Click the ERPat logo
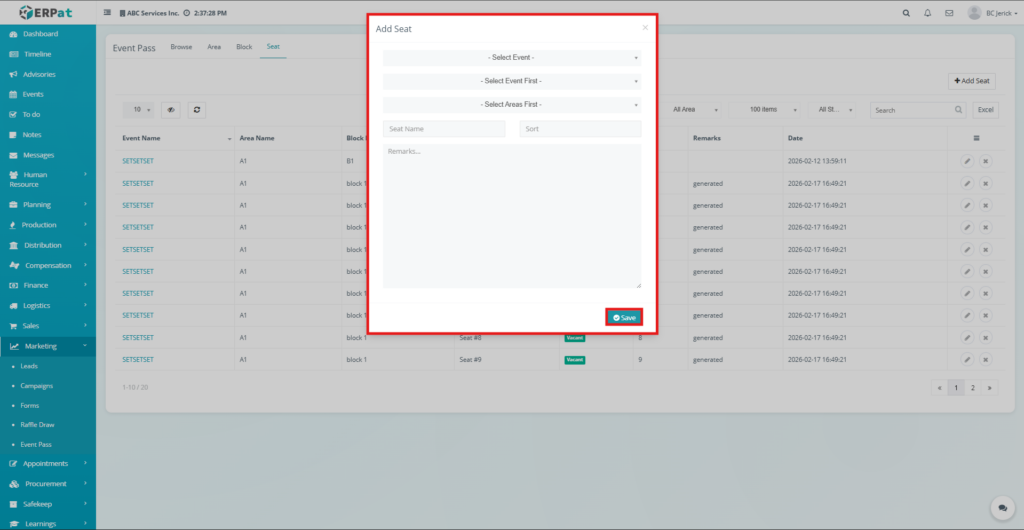The height and width of the screenshot is (530, 1024). 48,12
